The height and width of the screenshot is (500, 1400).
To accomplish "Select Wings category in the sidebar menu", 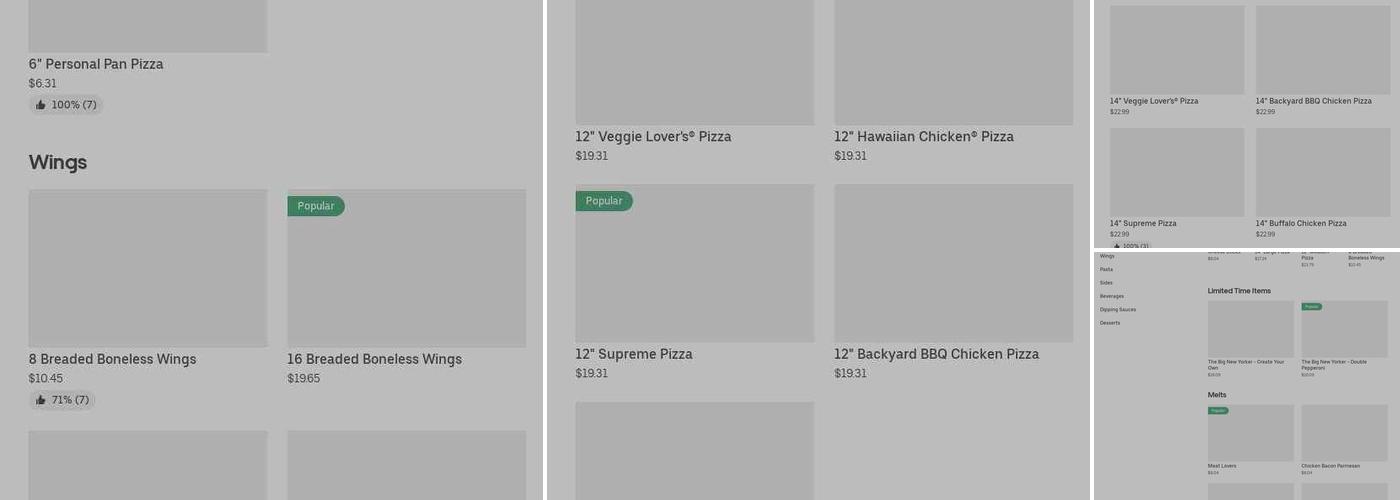I will [x=1107, y=256].
